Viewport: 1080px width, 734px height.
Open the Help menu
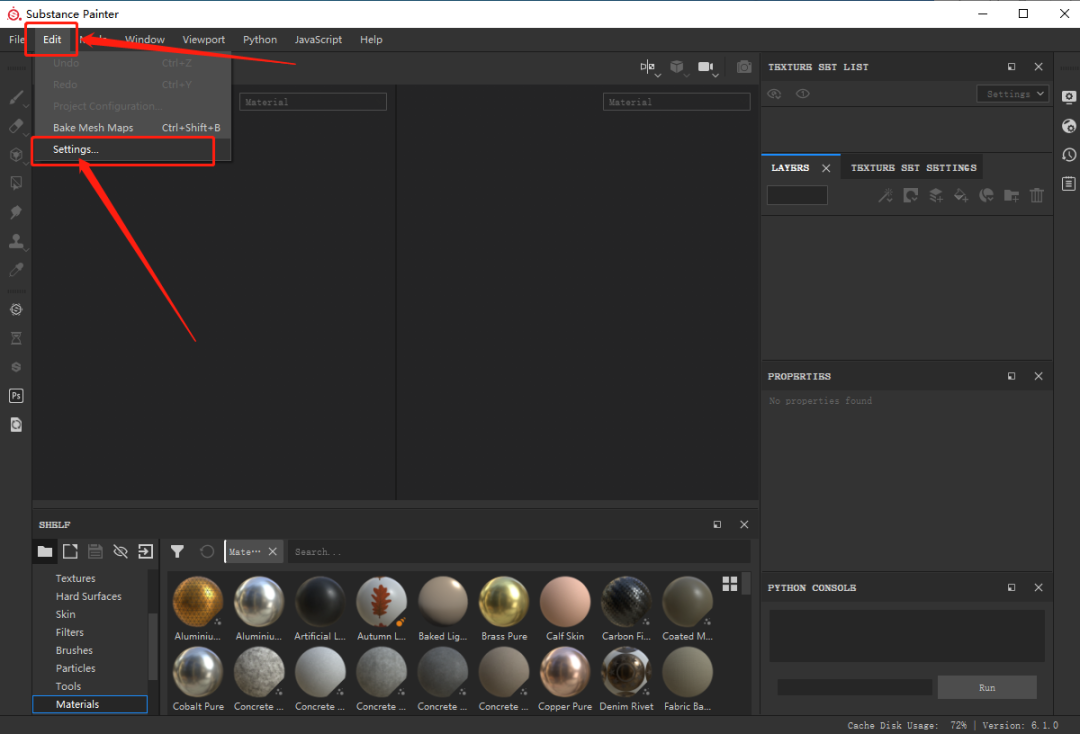(x=371, y=39)
